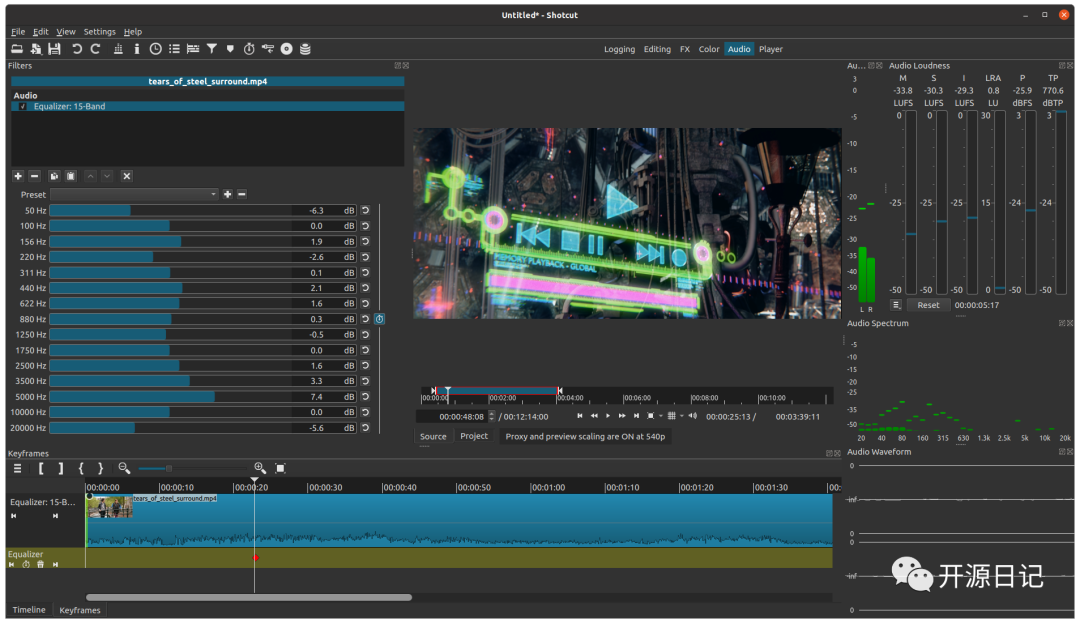Open Markers via the shield-shaped icon
The image size is (1080, 624).
[230, 49]
